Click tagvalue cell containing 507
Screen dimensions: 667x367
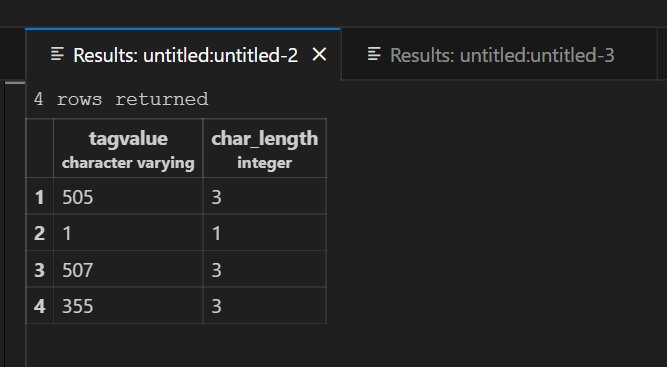(x=128, y=269)
